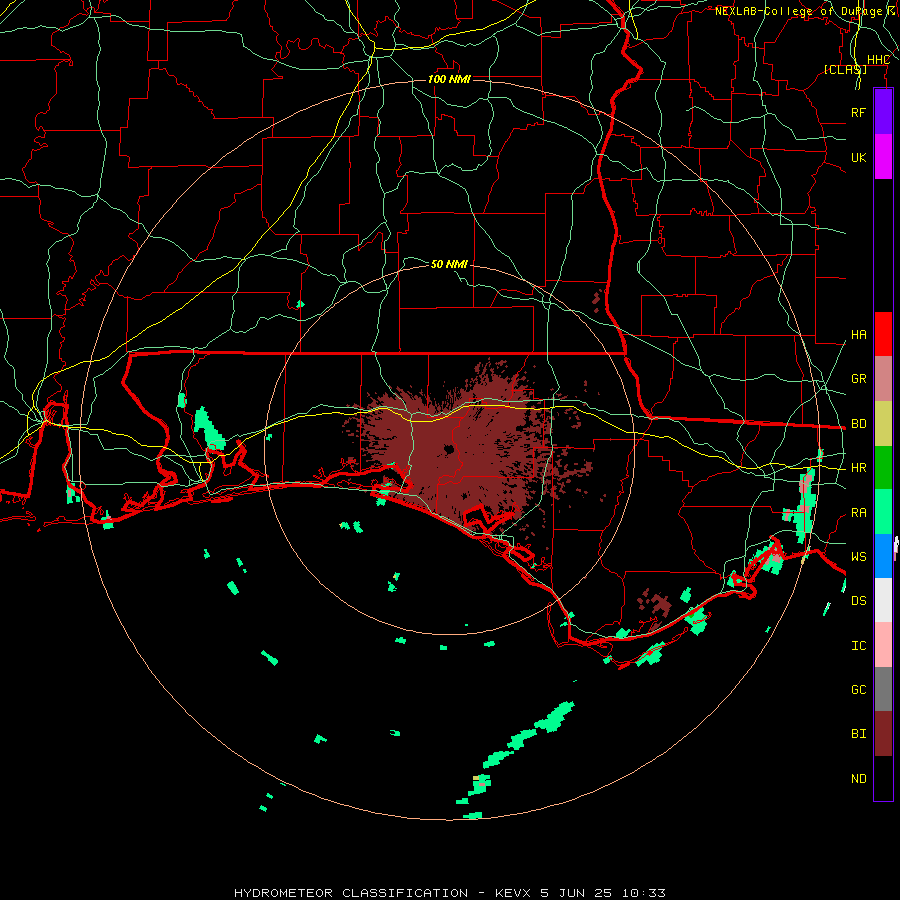Click the HA legend label
Viewport: 900px width, 900px height.
click(858, 335)
